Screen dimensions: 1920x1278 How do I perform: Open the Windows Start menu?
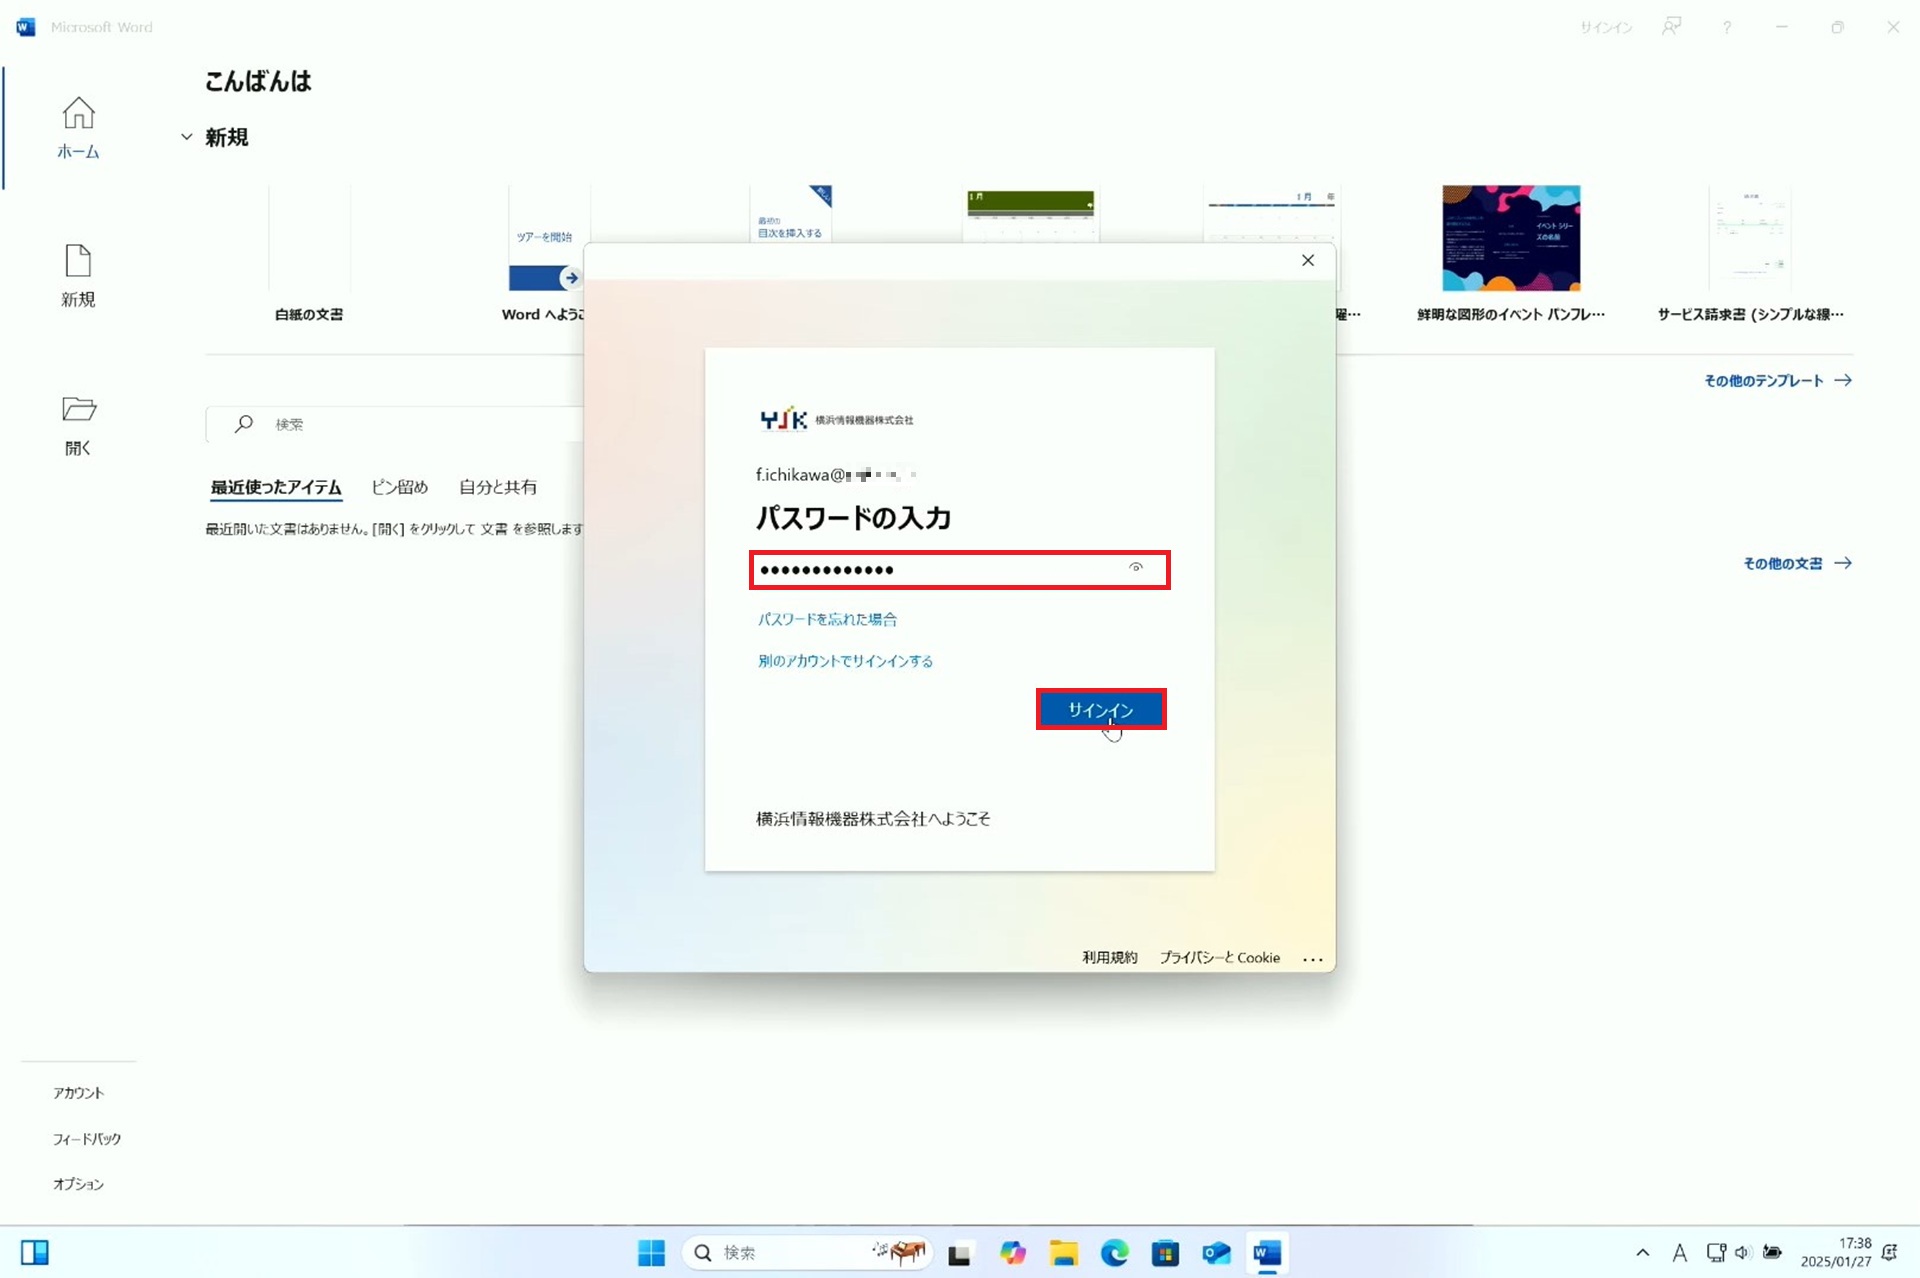click(651, 1252)
